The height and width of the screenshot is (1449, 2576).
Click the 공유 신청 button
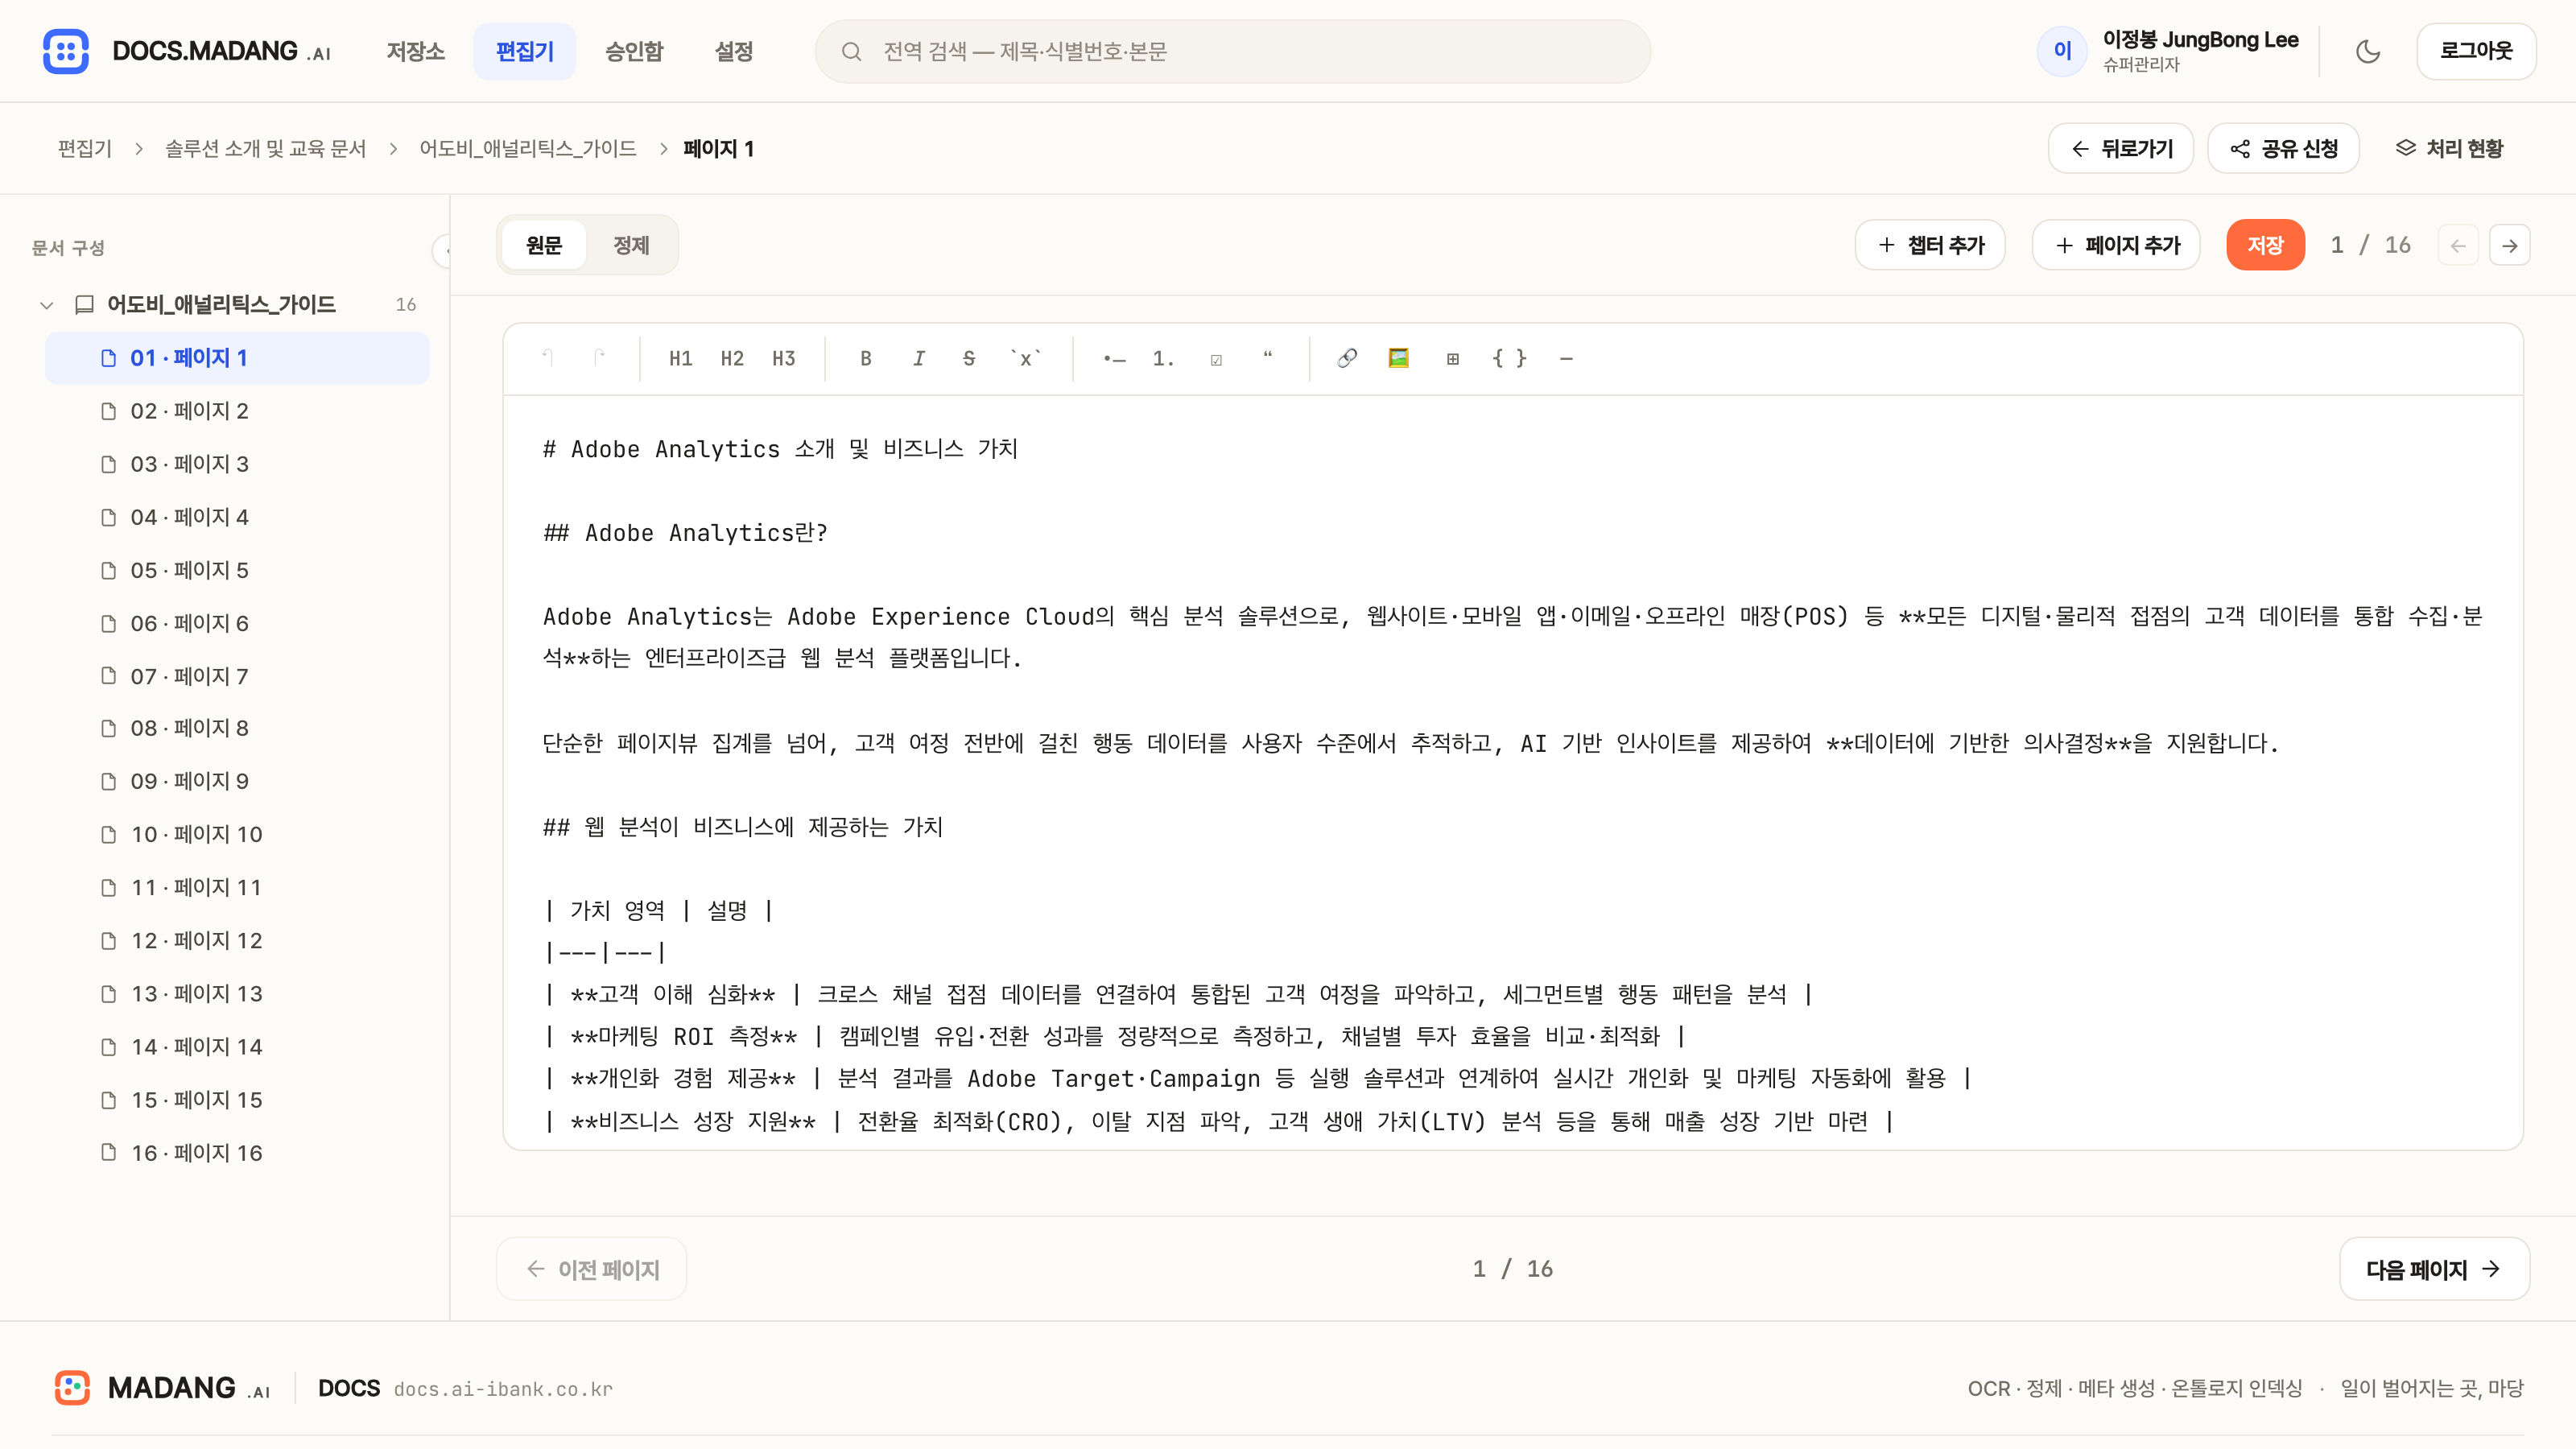[x=2284, y=148]
